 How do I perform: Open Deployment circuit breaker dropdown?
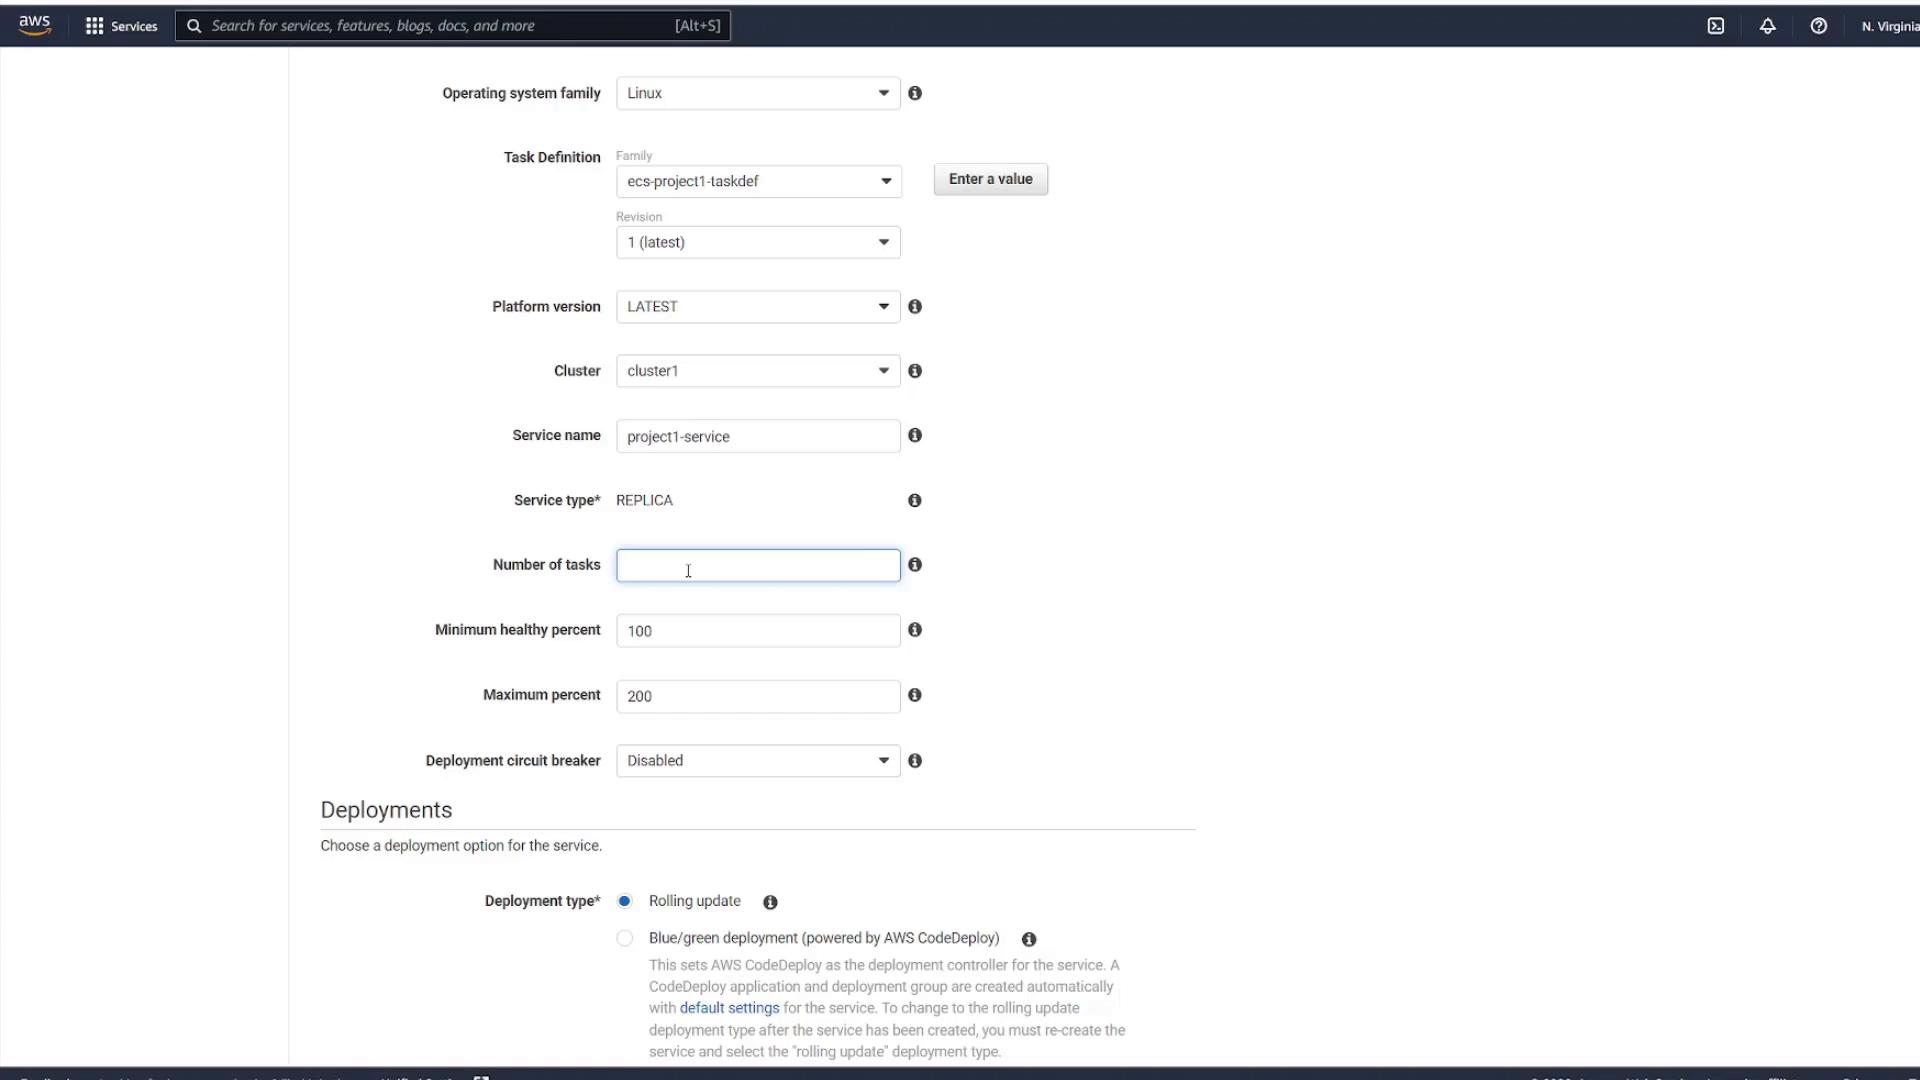[758, 761]
